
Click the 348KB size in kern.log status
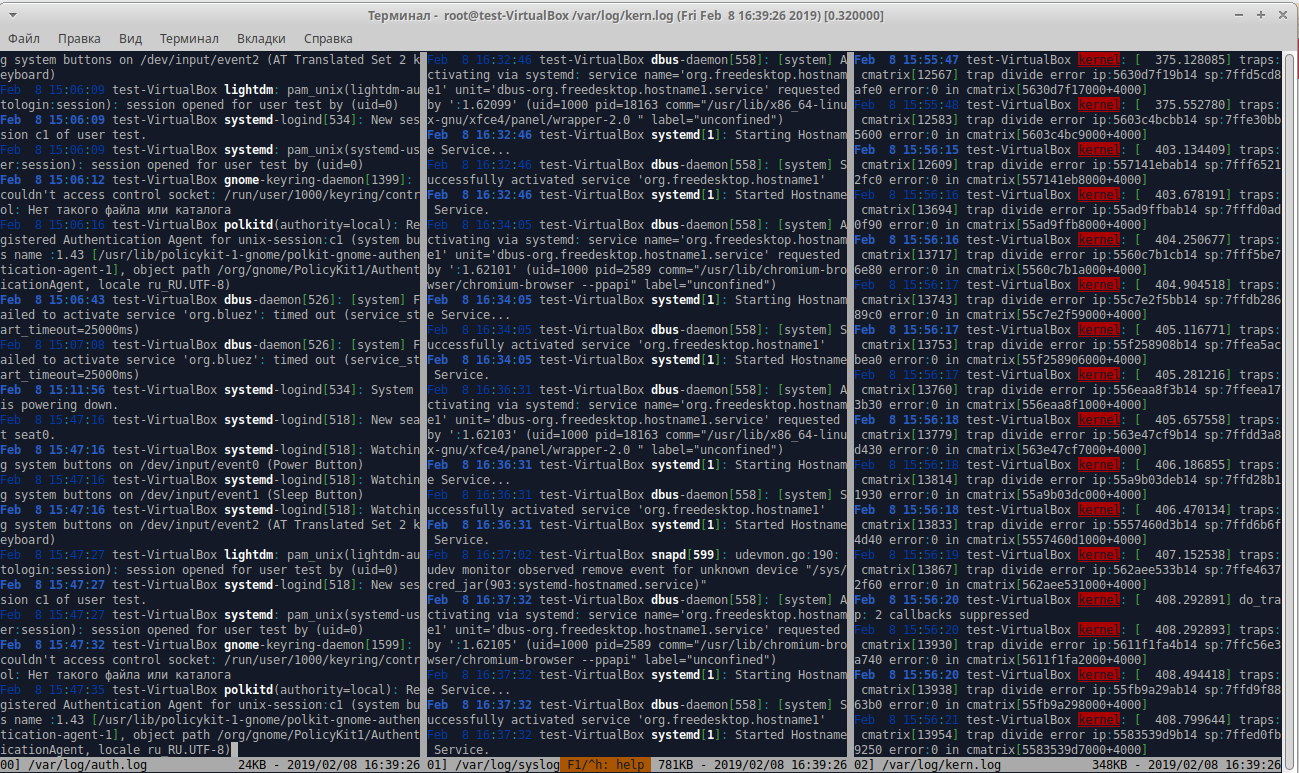pyautogui.click(x=1110, y=765)
